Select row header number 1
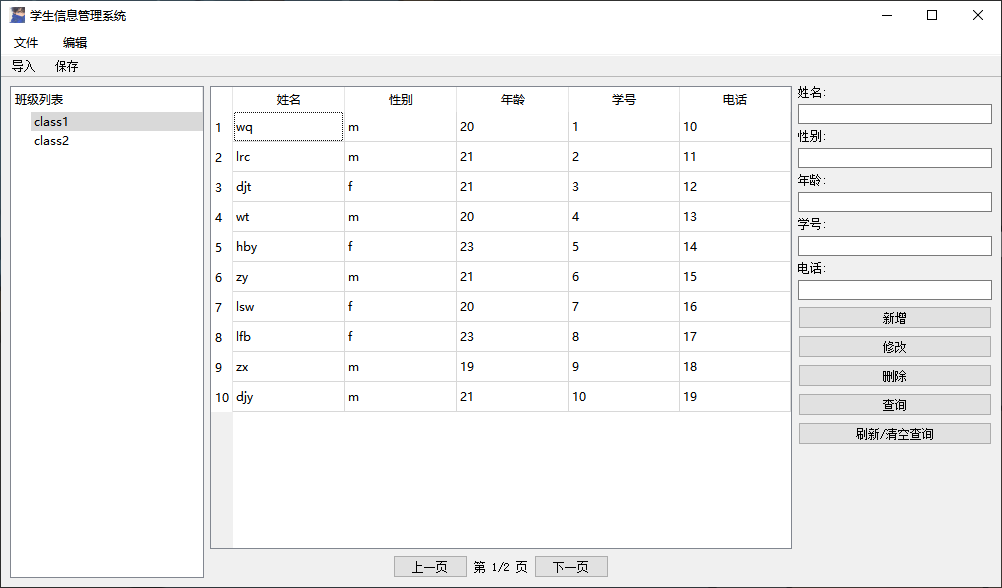Screen dimensions: 1002x588 tap(222, 127)
